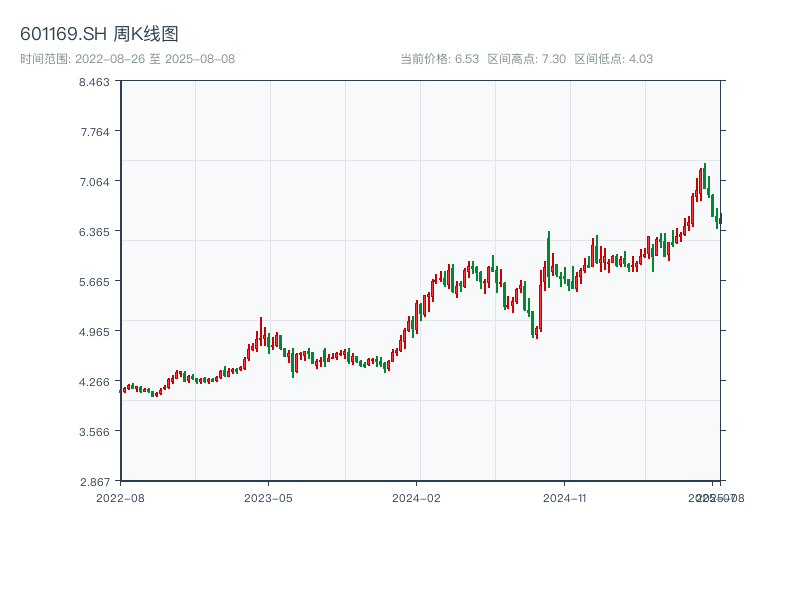The width and height of the screenshot is (800, 600).
Task: Click the 8.463 y-axis label
Action: [x=94, y=82]
